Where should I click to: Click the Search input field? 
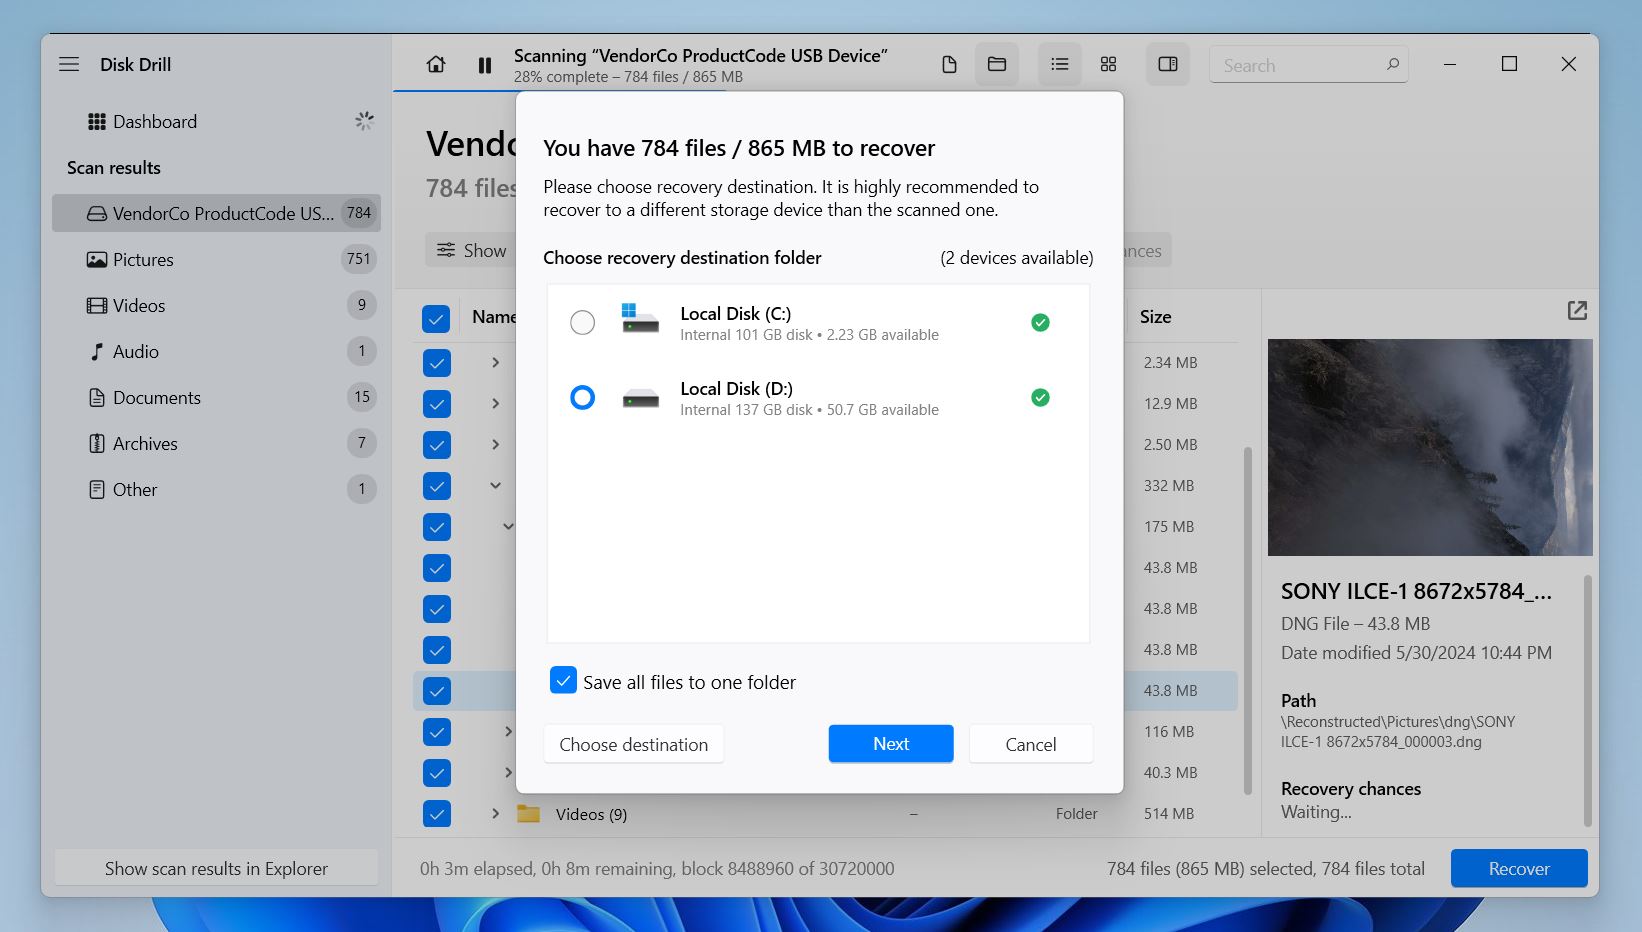(x=1296, y=66)
